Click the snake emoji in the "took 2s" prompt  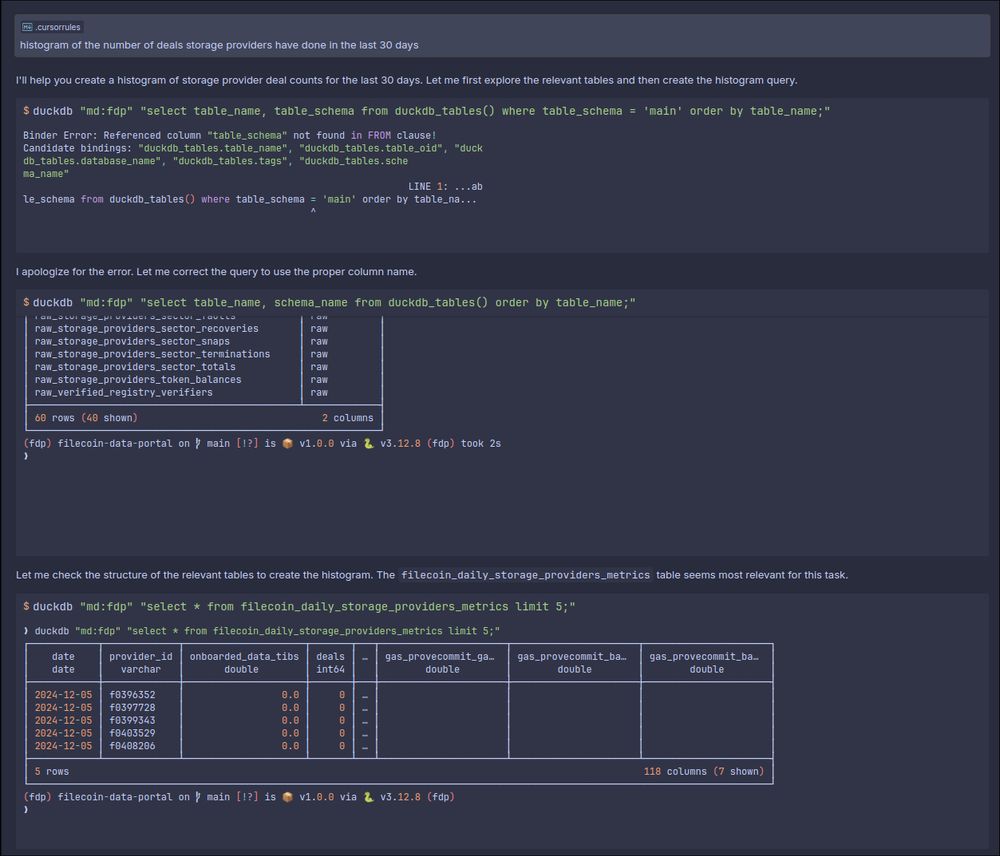tap(369, 443)
